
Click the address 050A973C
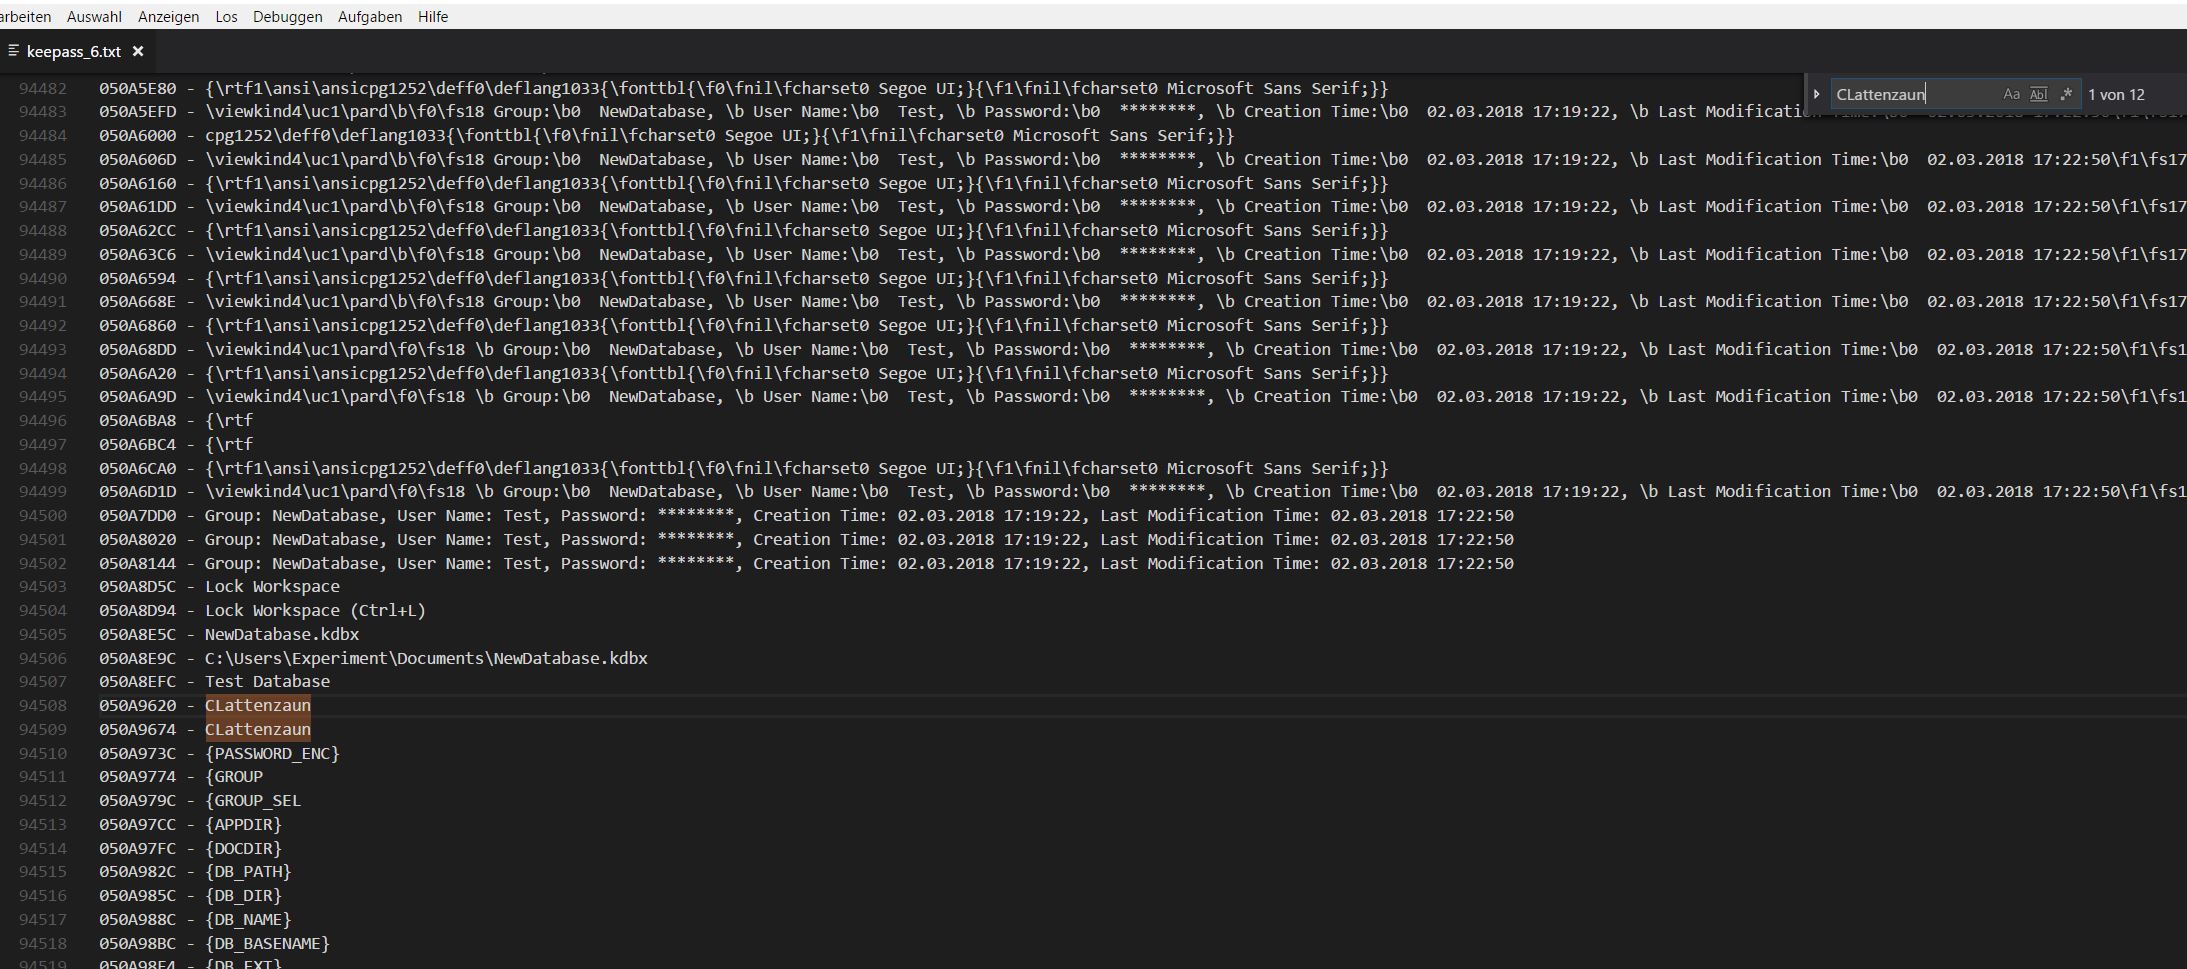(137, 753)
